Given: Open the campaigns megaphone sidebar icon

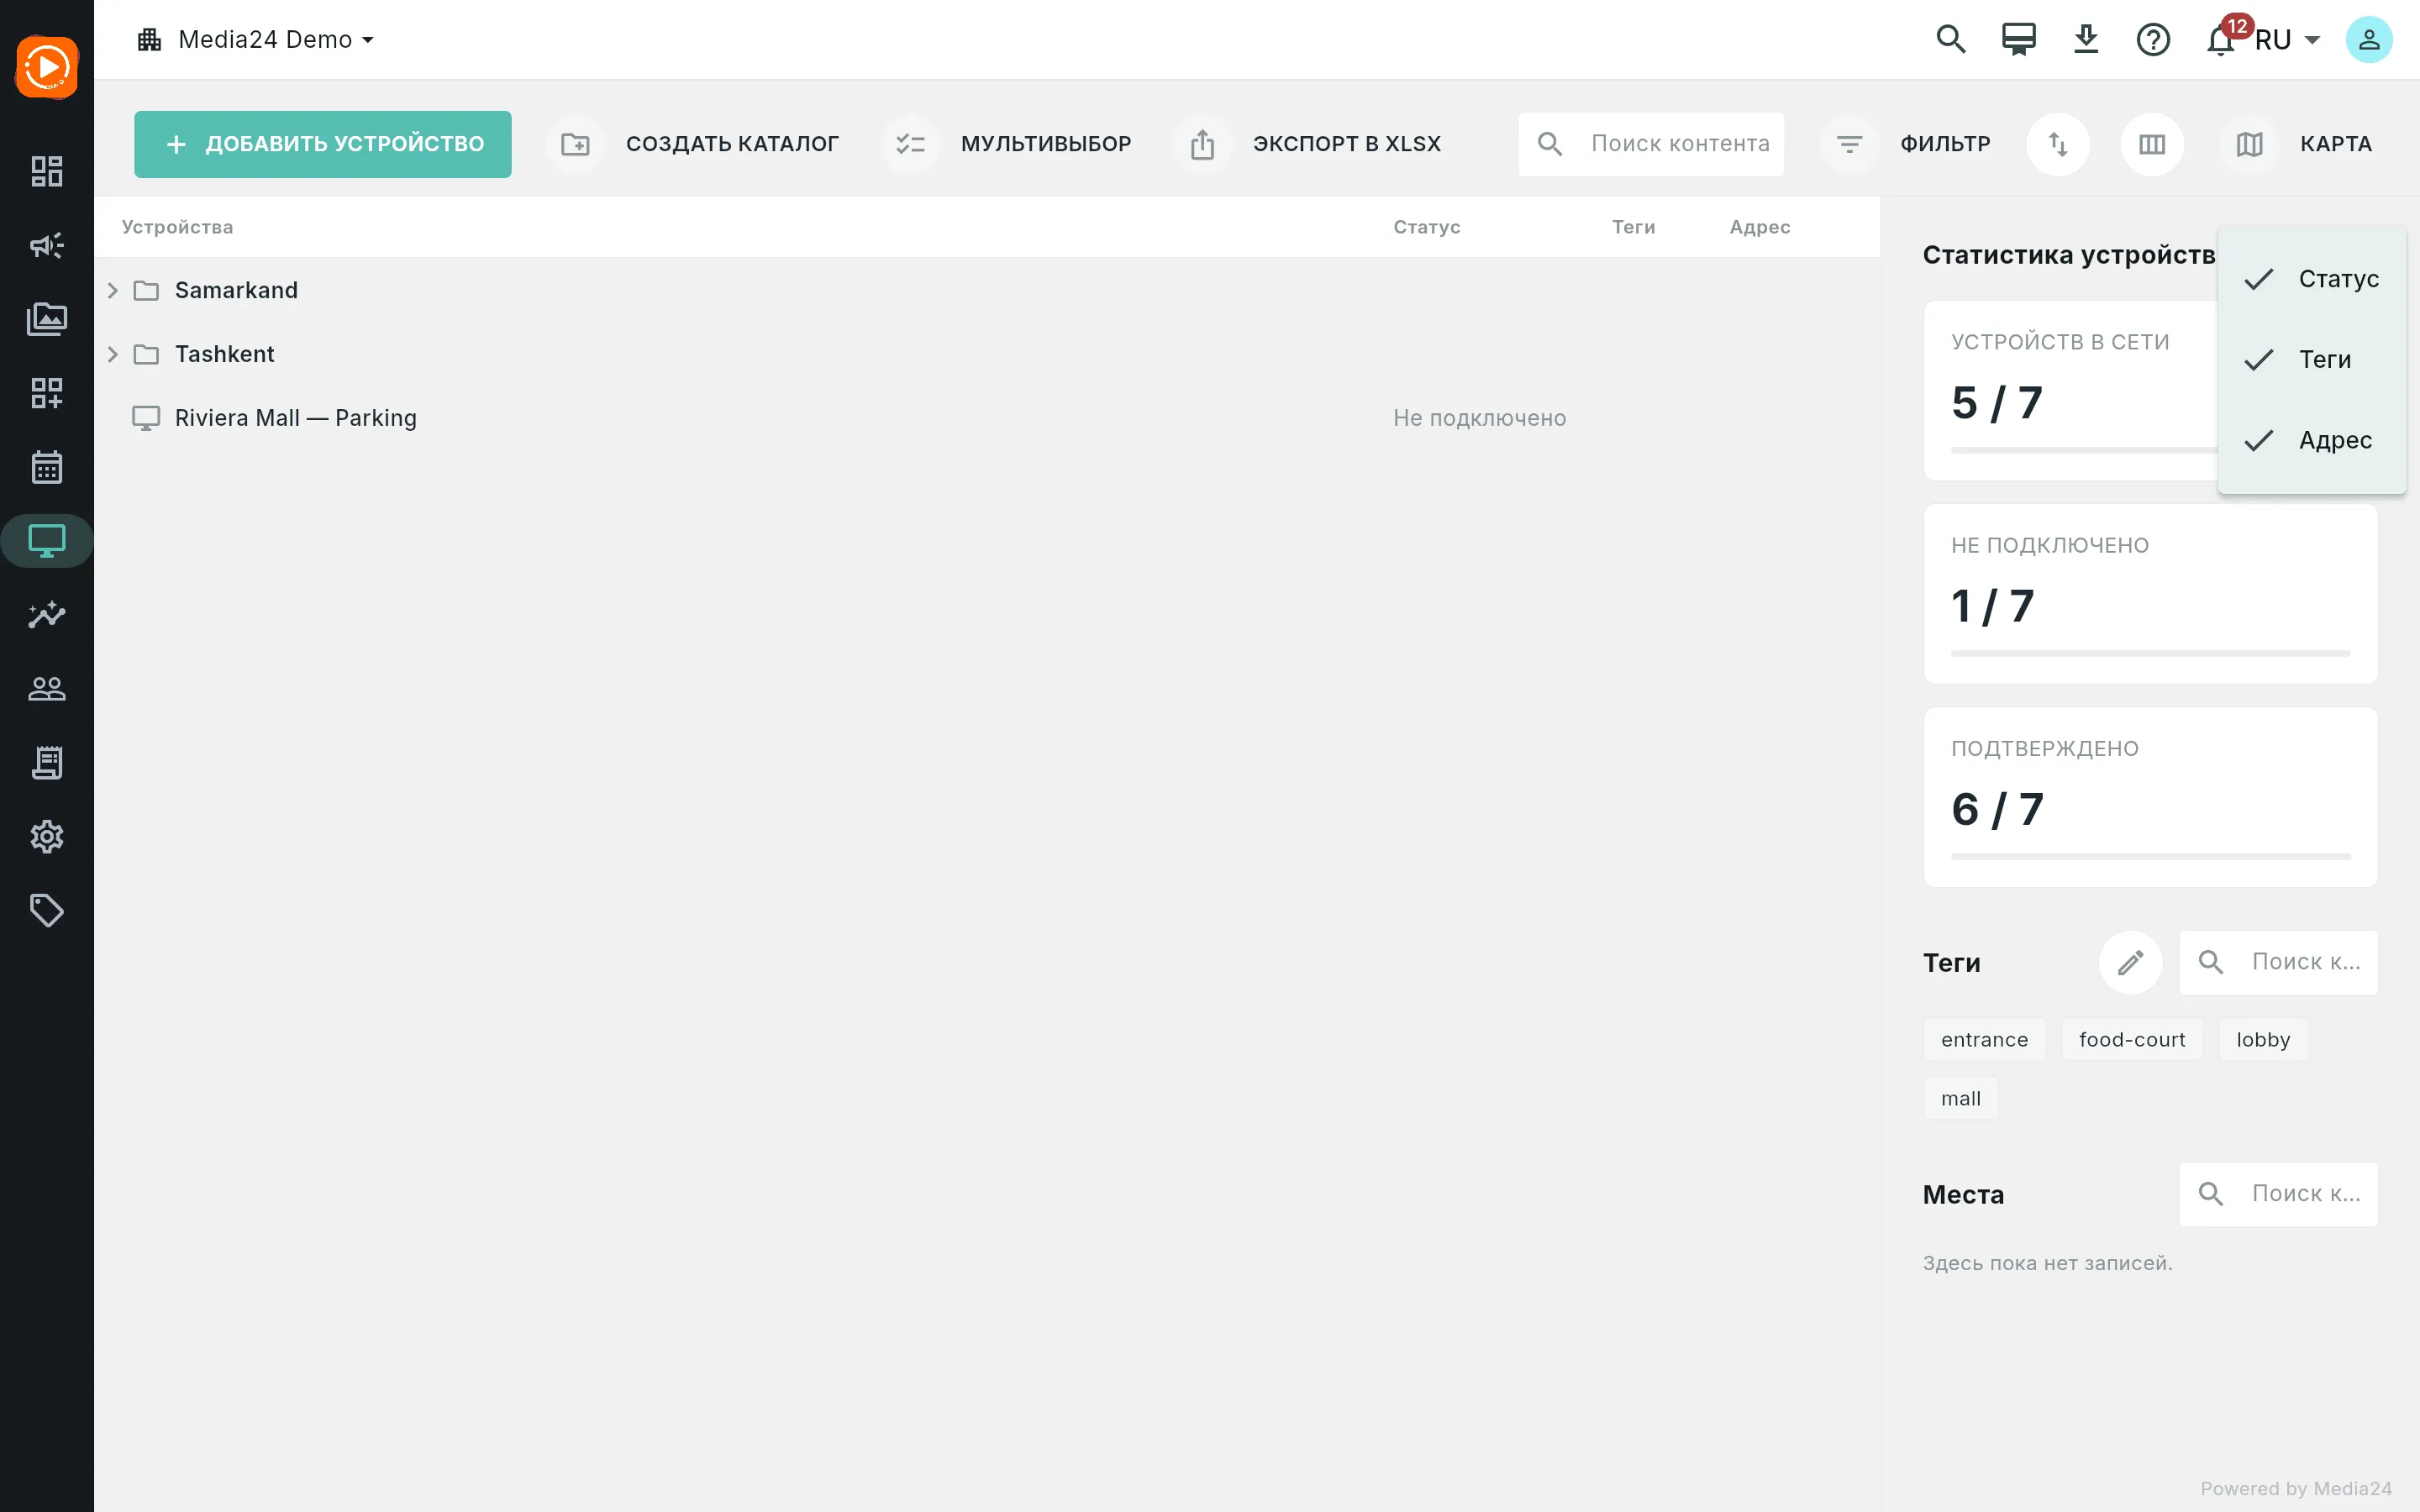Looking at the screenshot, I should click(x=47, y=245).
